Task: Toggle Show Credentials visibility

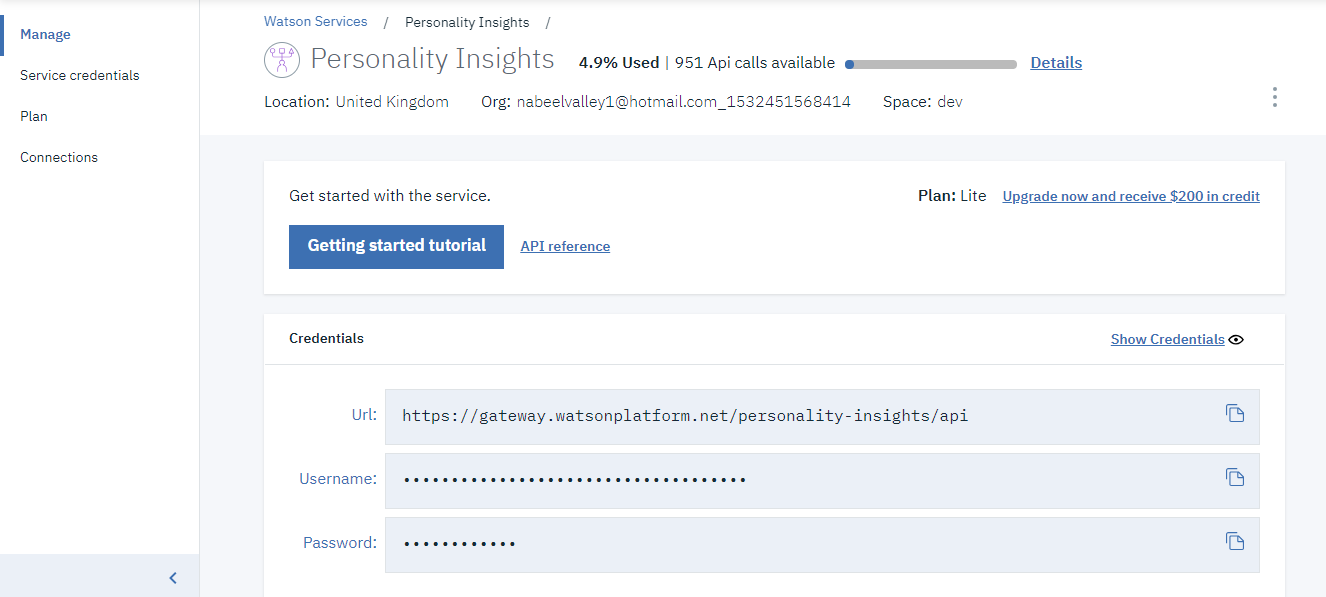Action: (1167, 339)
